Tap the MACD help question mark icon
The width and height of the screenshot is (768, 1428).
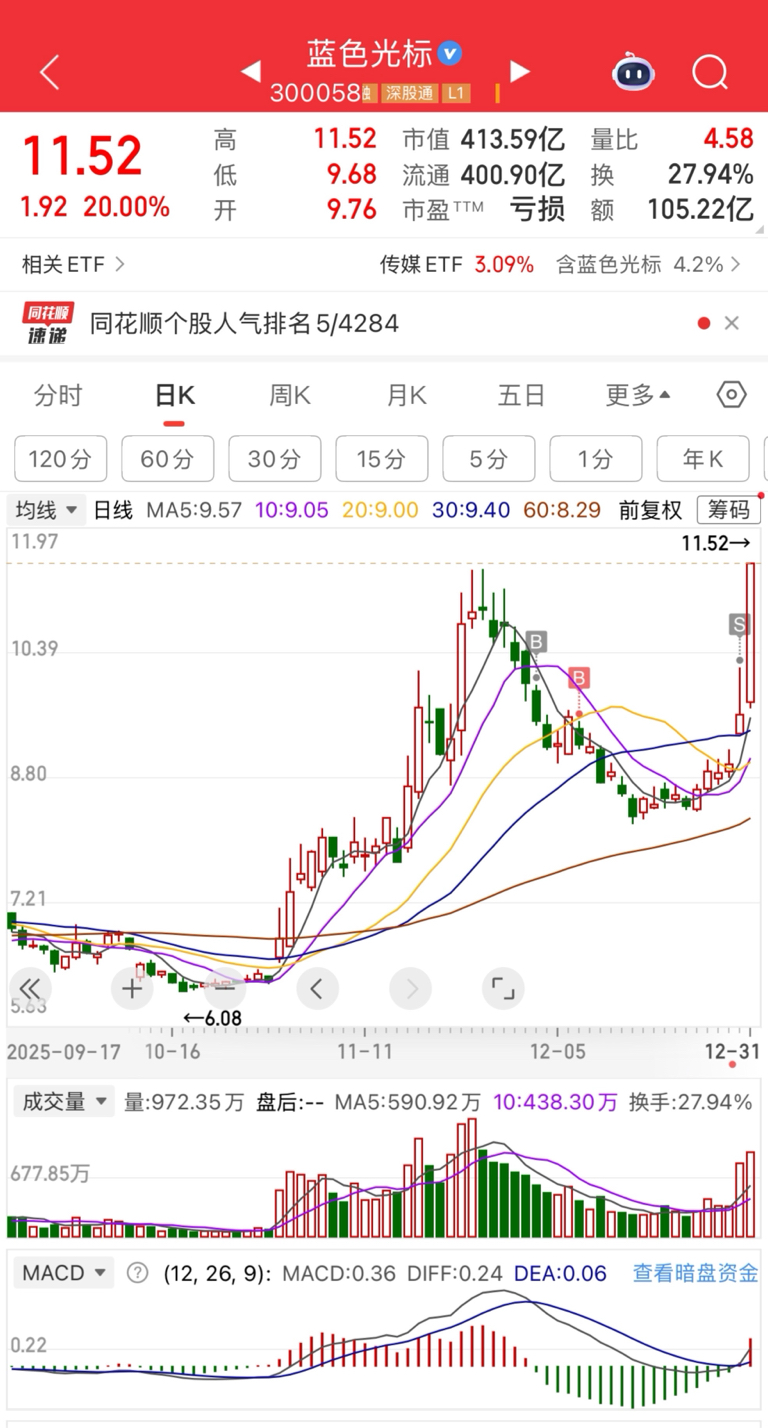pyautogui.click(x=138, y=1273)
